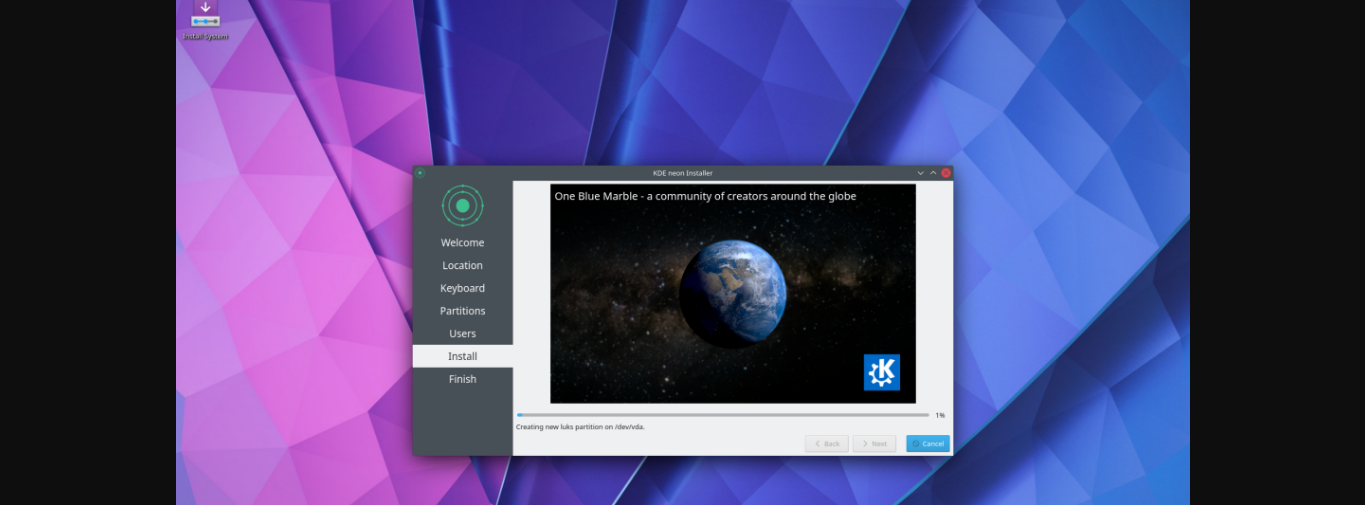The height and width of the screenshot is (505, 1365).
Task: Maximize the installer window
Action: coord(933,173)
